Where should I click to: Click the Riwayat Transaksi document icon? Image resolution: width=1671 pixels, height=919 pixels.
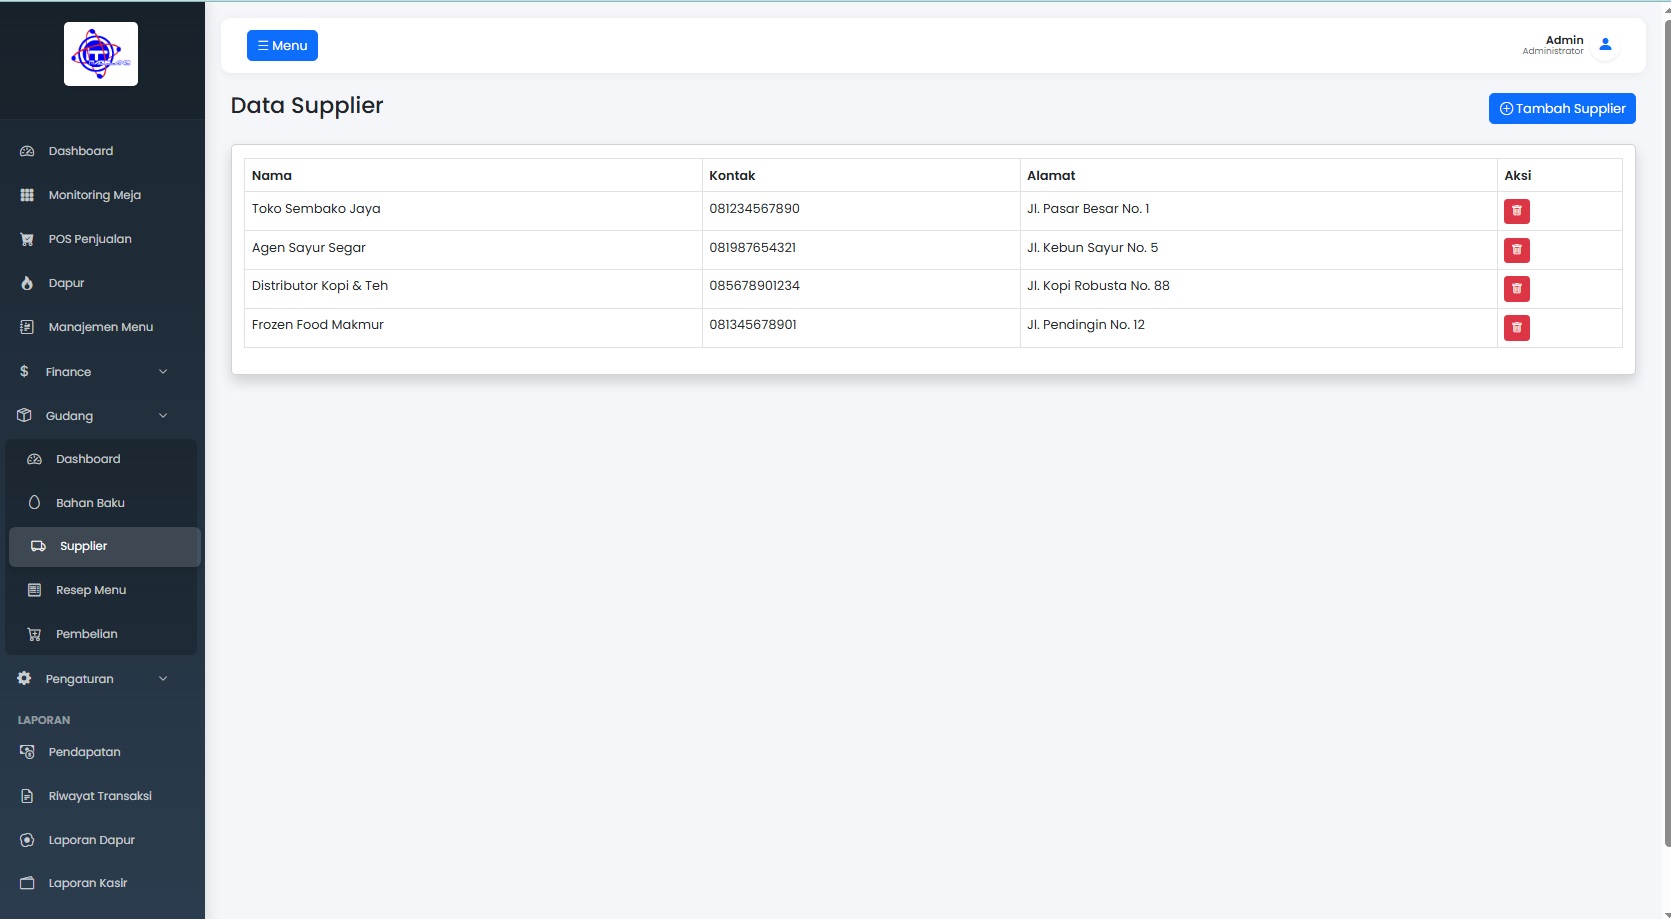[x=27, y=796]
